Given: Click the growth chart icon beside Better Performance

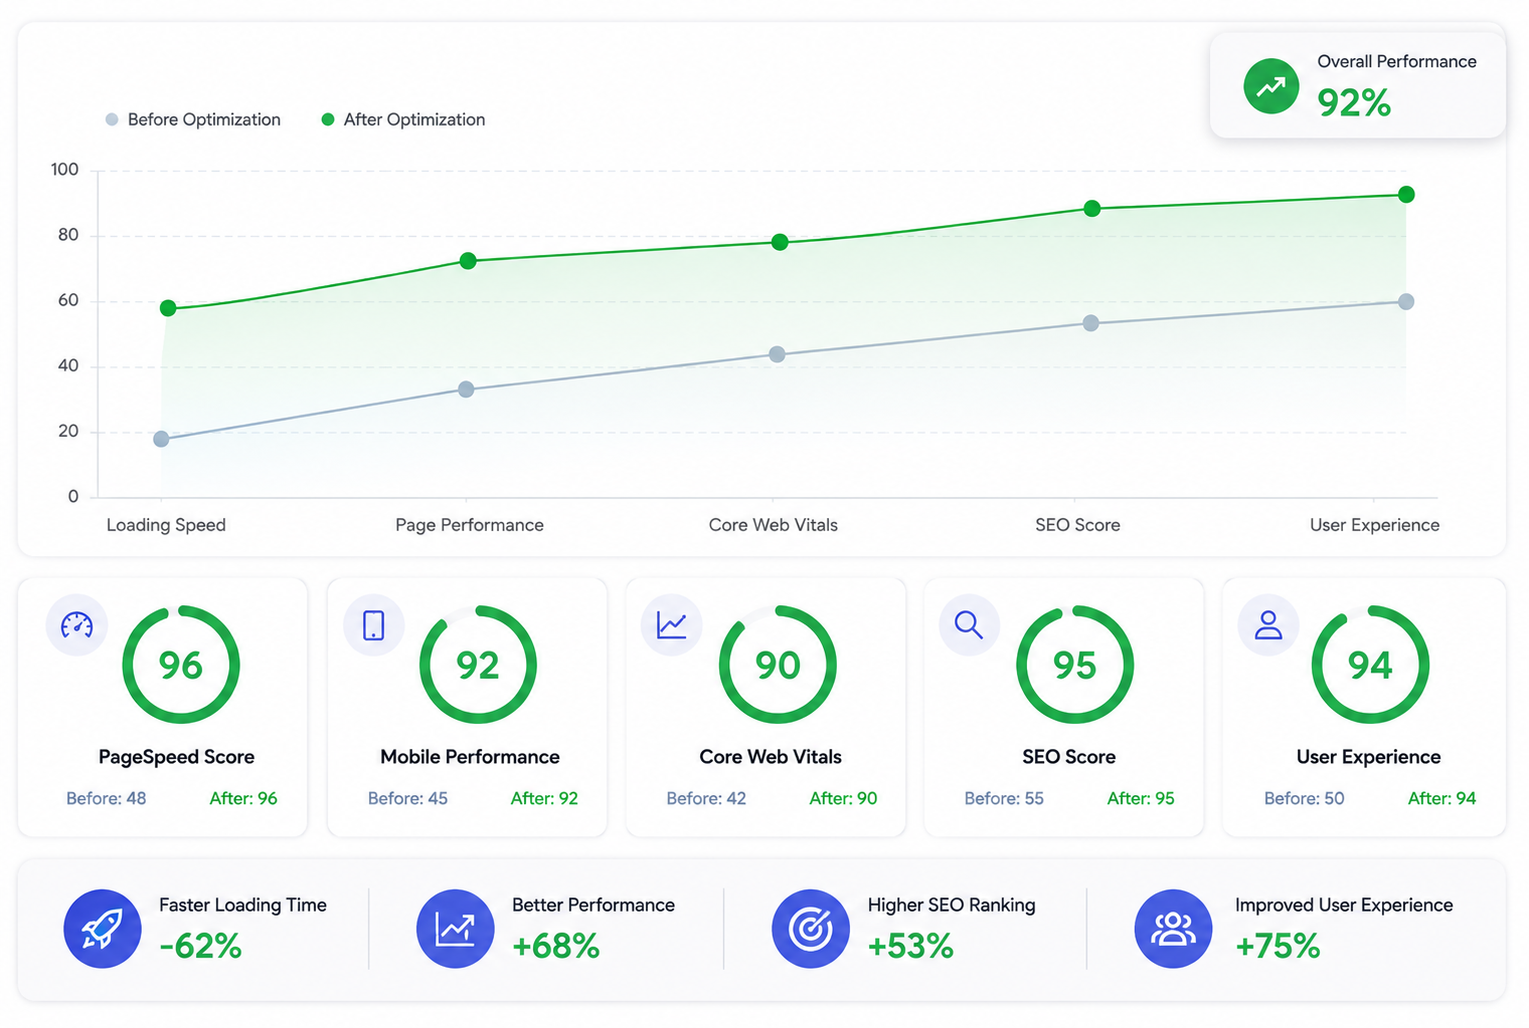Looking at the screenshot, I should [455, 928].
